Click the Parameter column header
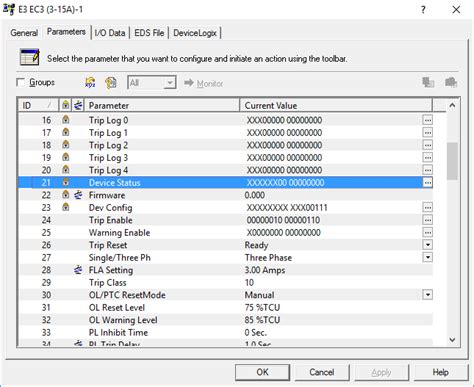The image size is (474, 387). tap(162, 105)
